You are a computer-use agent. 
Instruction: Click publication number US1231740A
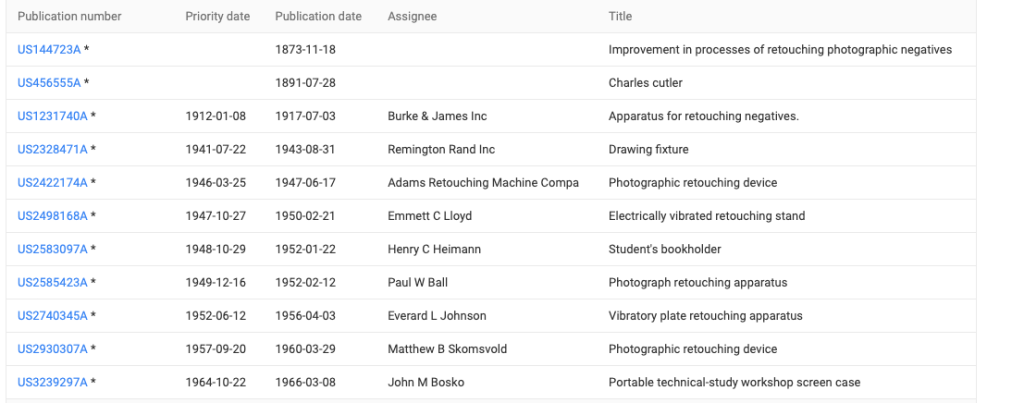pyautogui.click(x=52, y=116)
